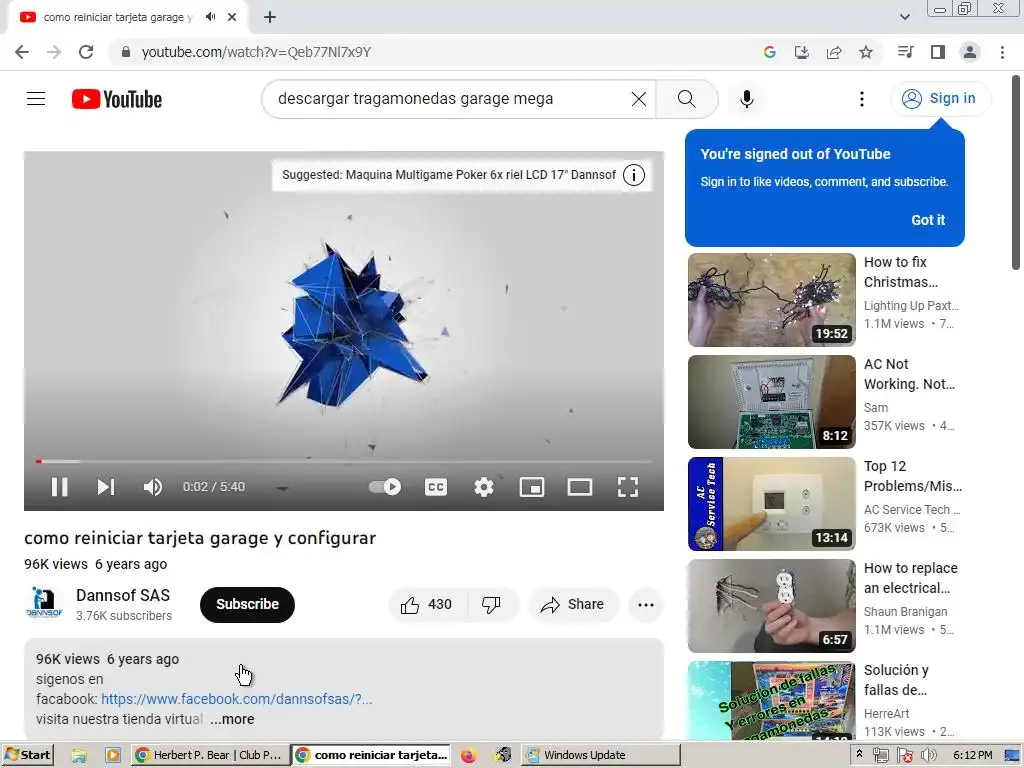Viewport: 1024px width, 768px height.
Task: Mute the video volume
Action: [x=153, y=487]
